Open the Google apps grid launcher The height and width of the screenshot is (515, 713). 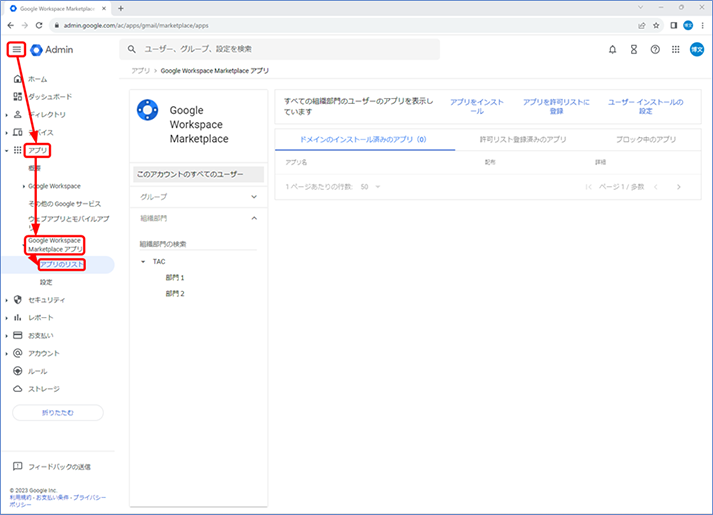click(676, 50)
